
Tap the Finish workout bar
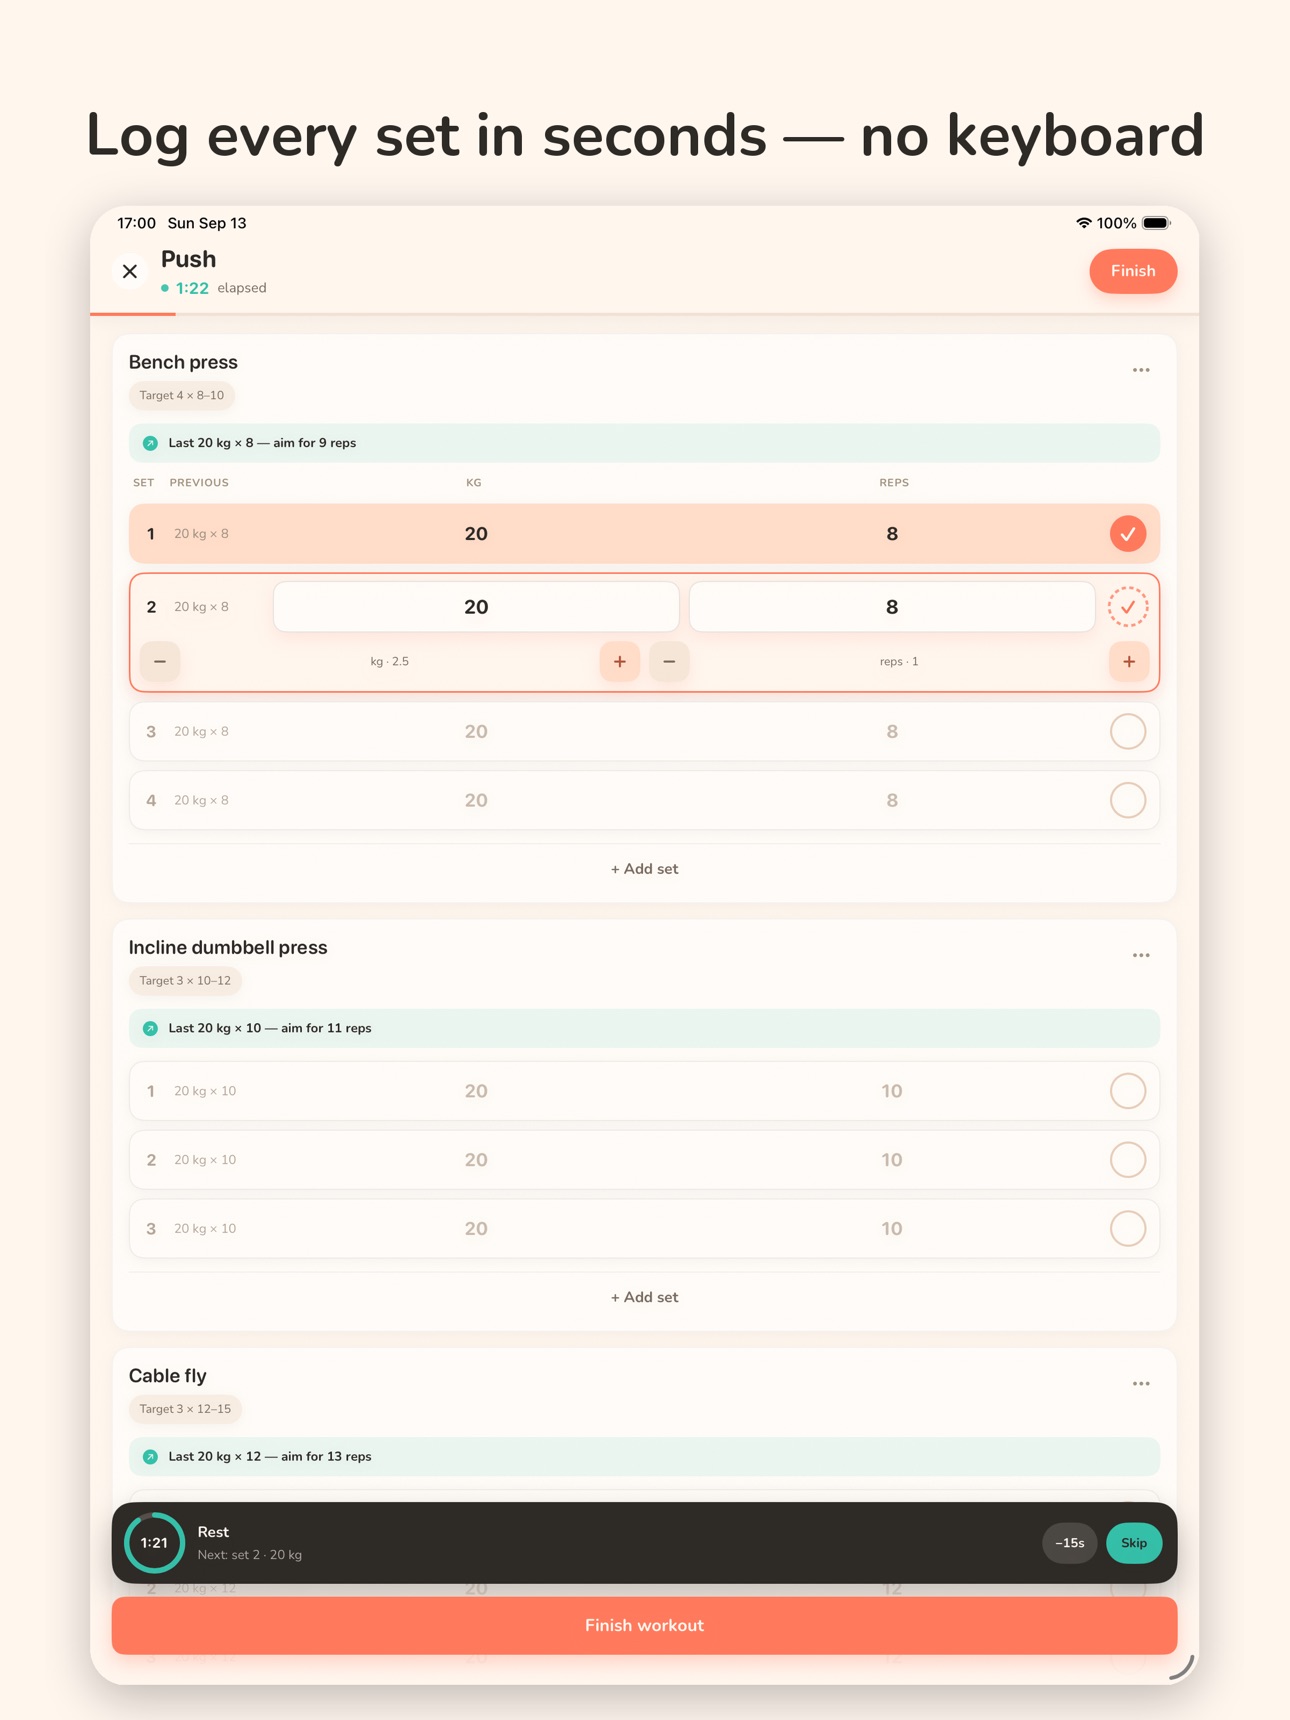point(644,1625)
